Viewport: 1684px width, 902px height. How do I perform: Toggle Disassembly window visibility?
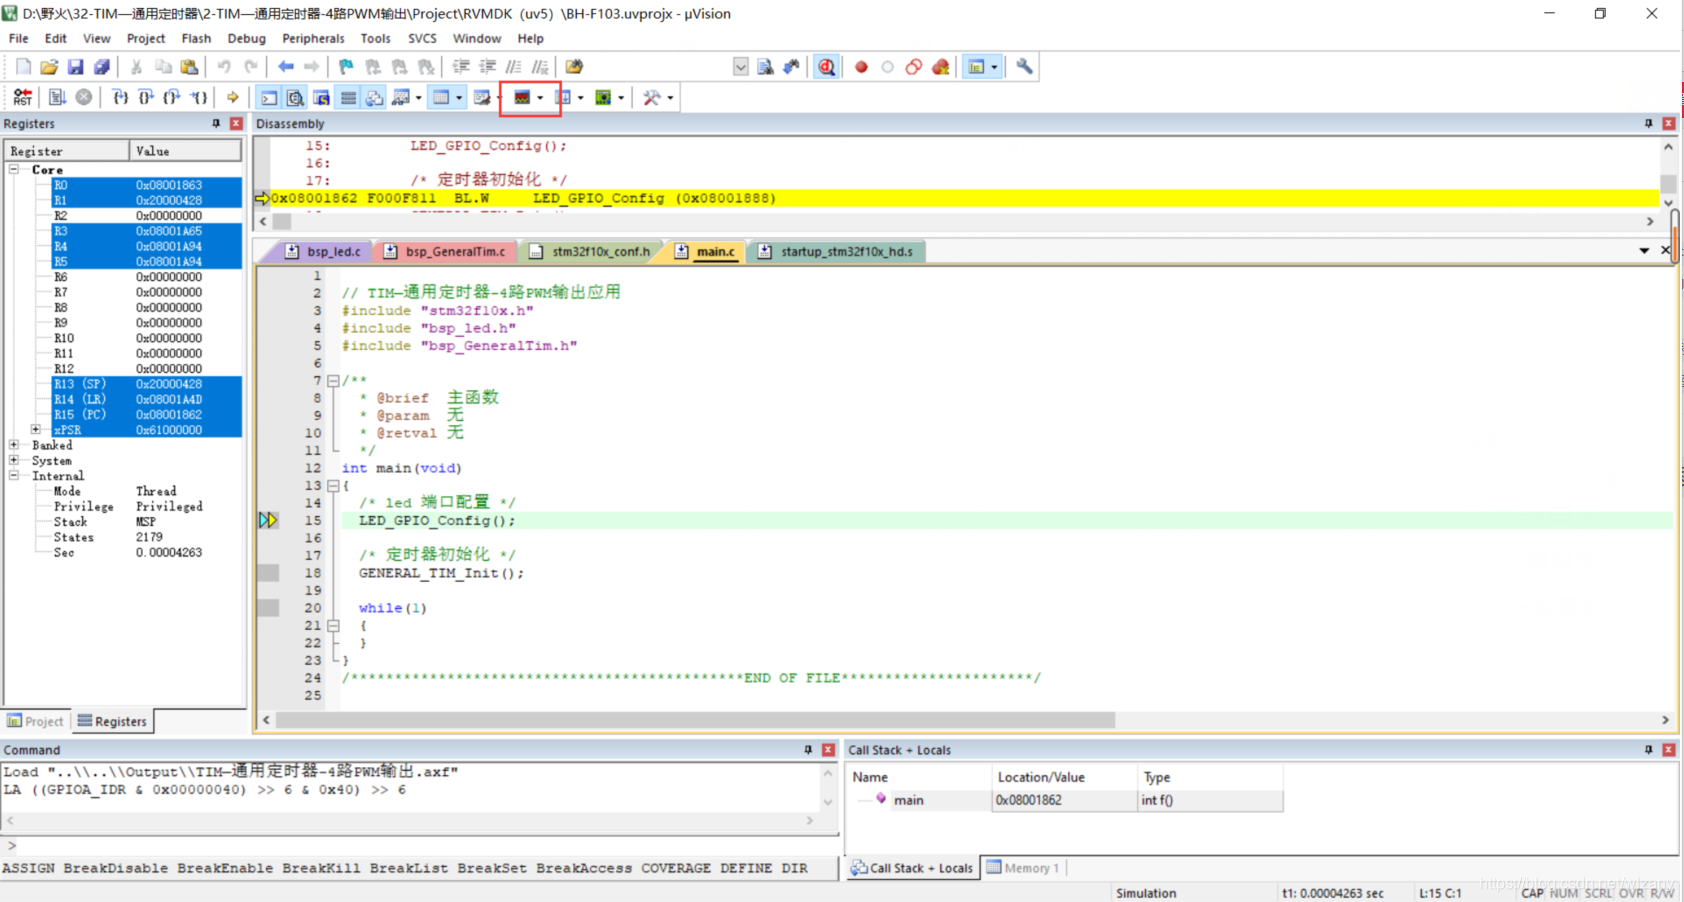[x=296, y=97]
